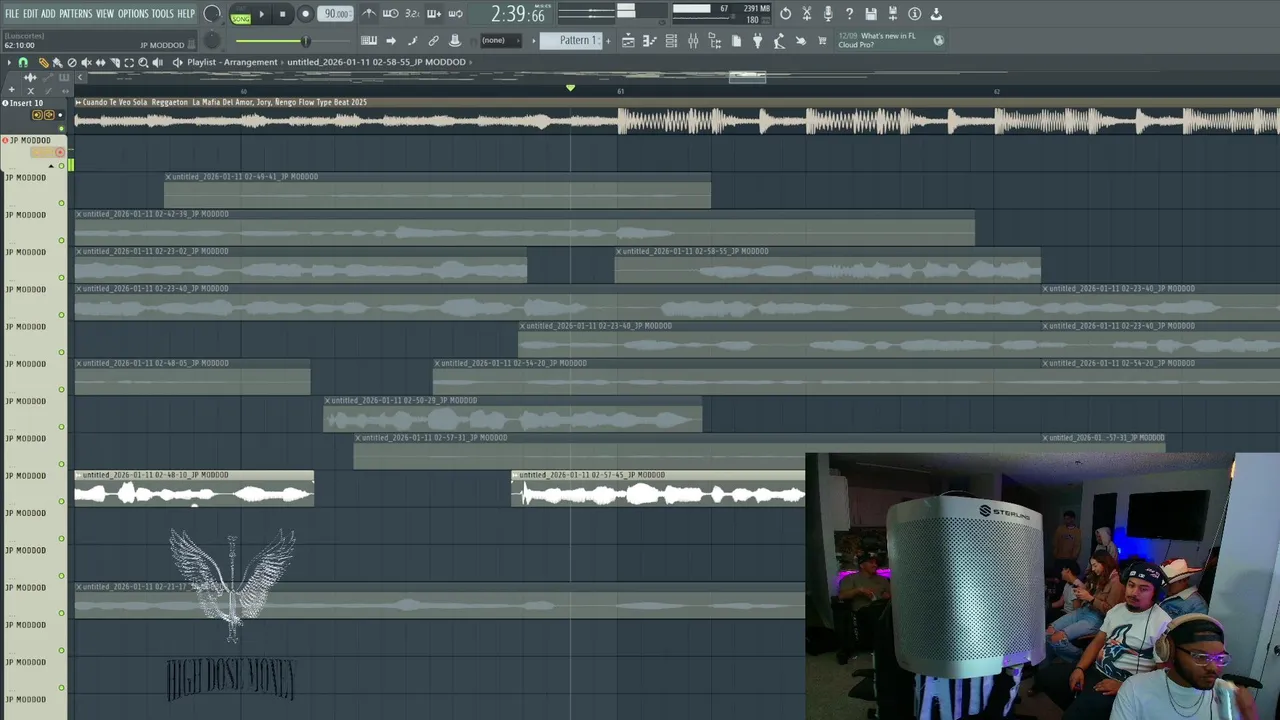The image size is (1280, 720).
Task: Open the Playlist view icon
Action: tap(628, 41)
